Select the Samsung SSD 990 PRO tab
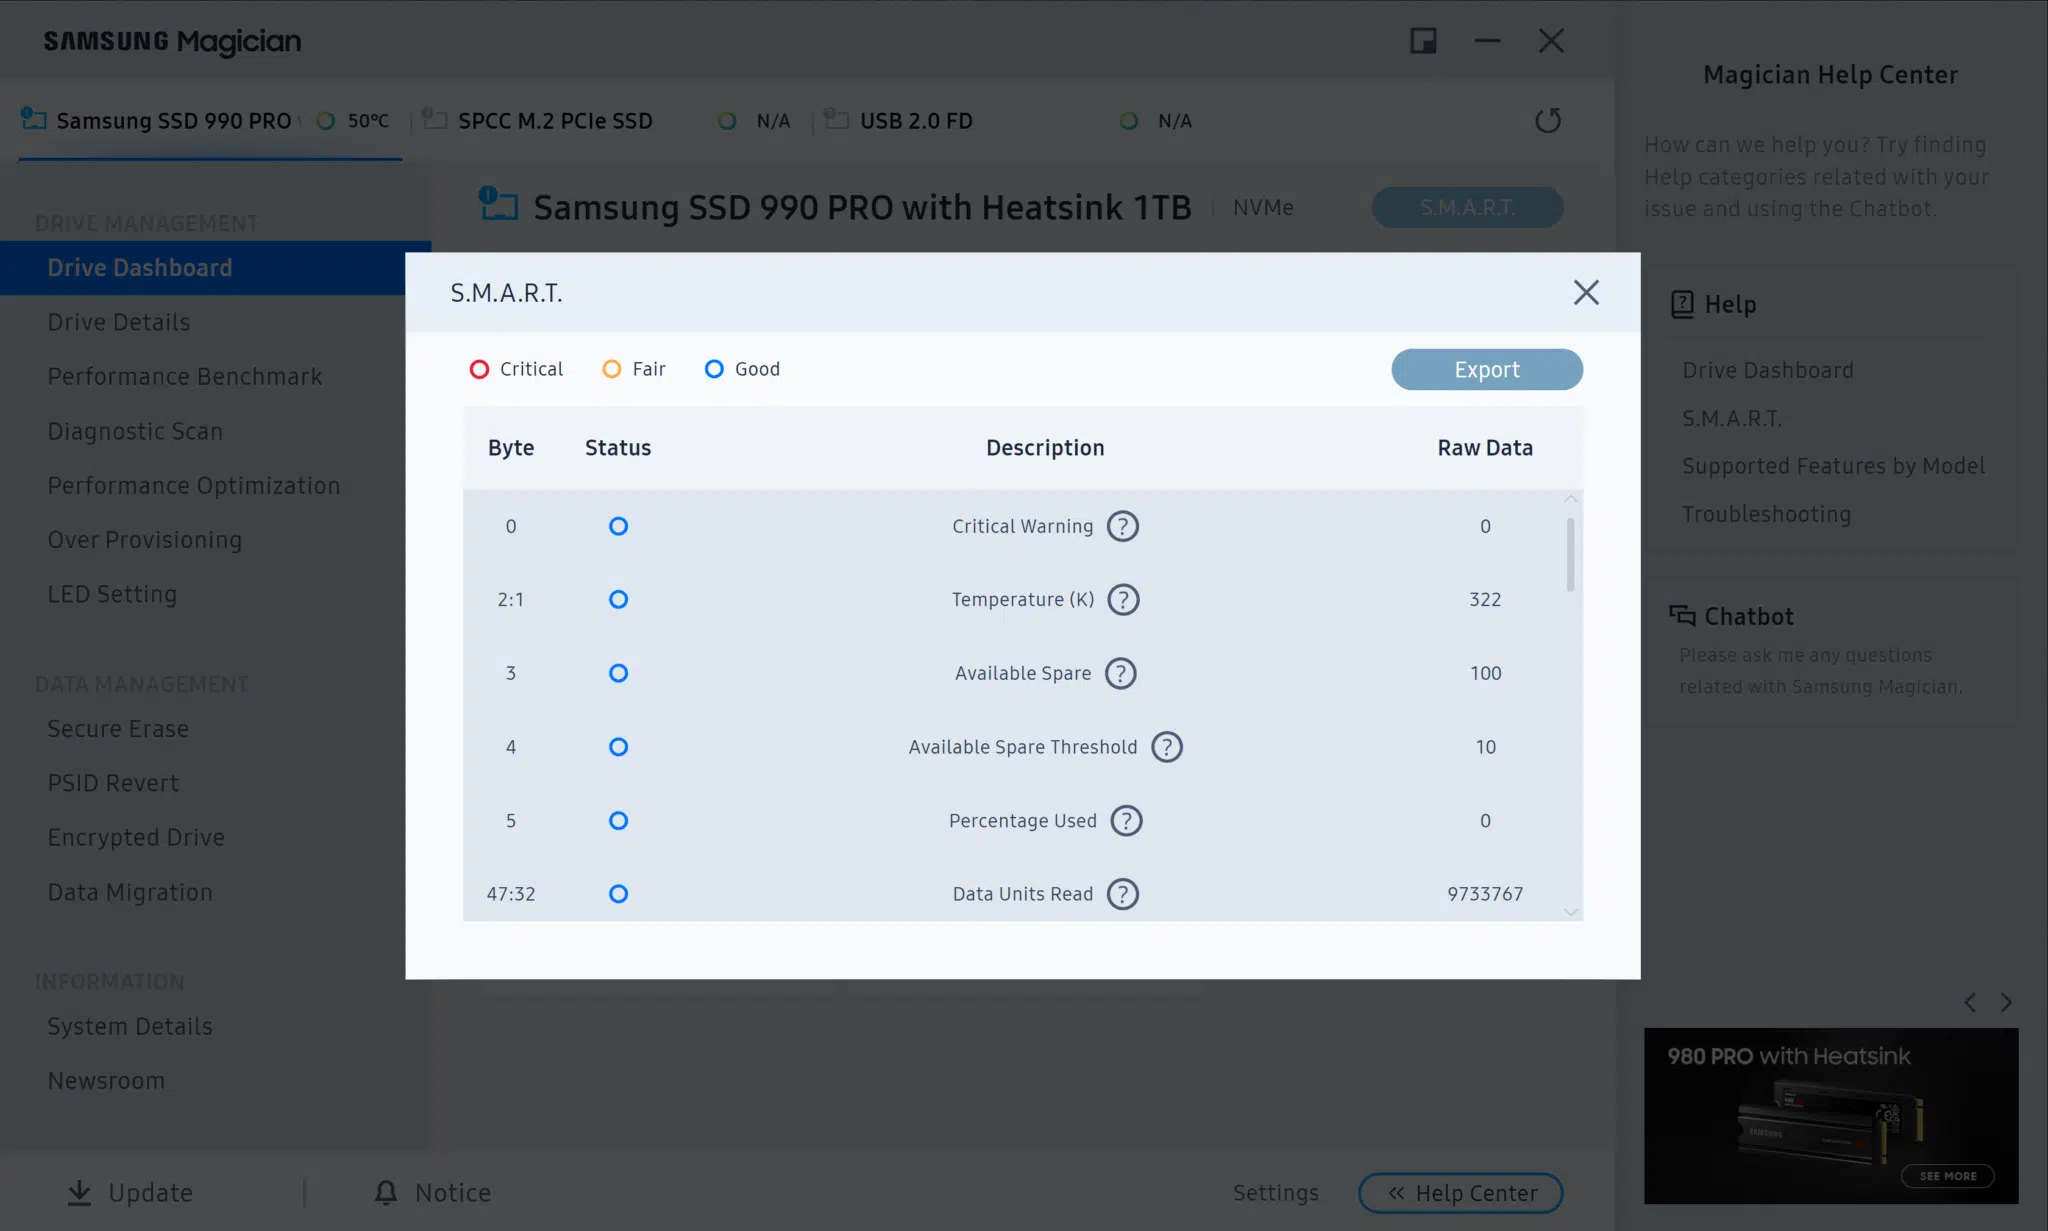Viewport: 2048px width, 1231px height. (210, 121)
